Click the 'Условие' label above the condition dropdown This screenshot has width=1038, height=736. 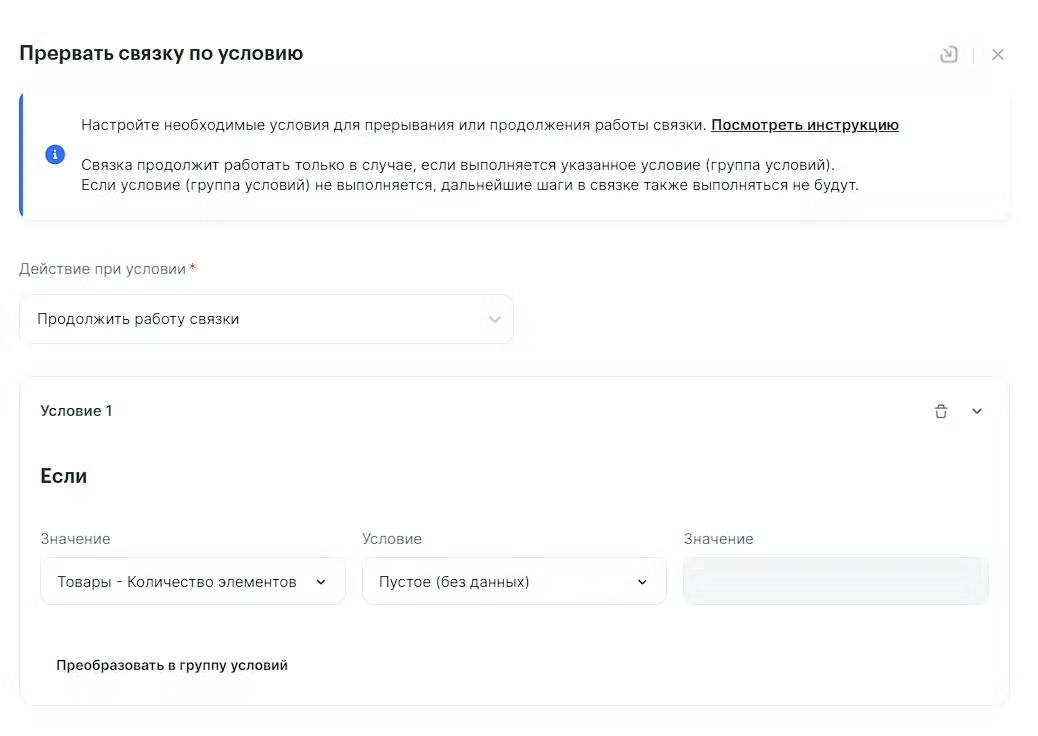(x=391, y=539)
